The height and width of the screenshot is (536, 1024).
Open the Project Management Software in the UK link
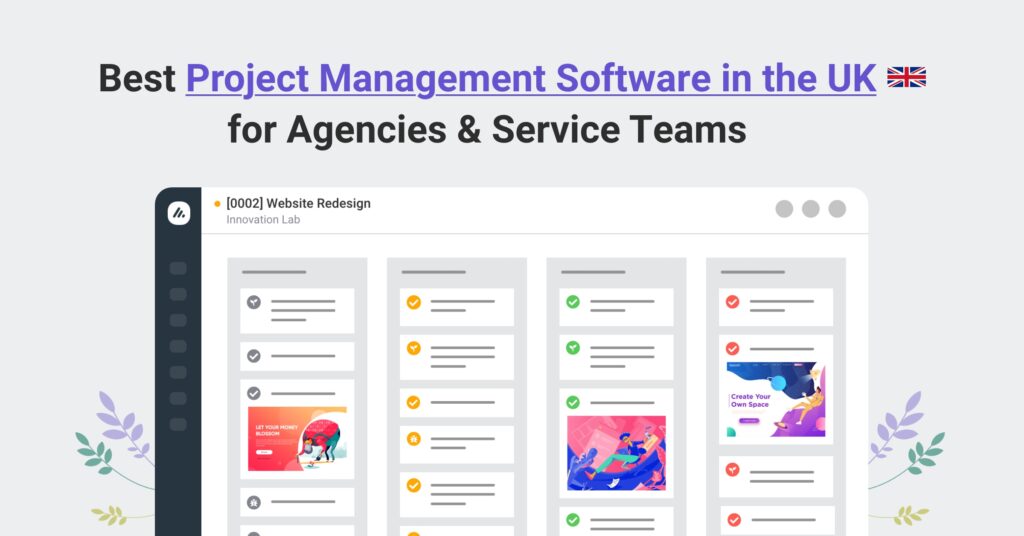(531, 78)
